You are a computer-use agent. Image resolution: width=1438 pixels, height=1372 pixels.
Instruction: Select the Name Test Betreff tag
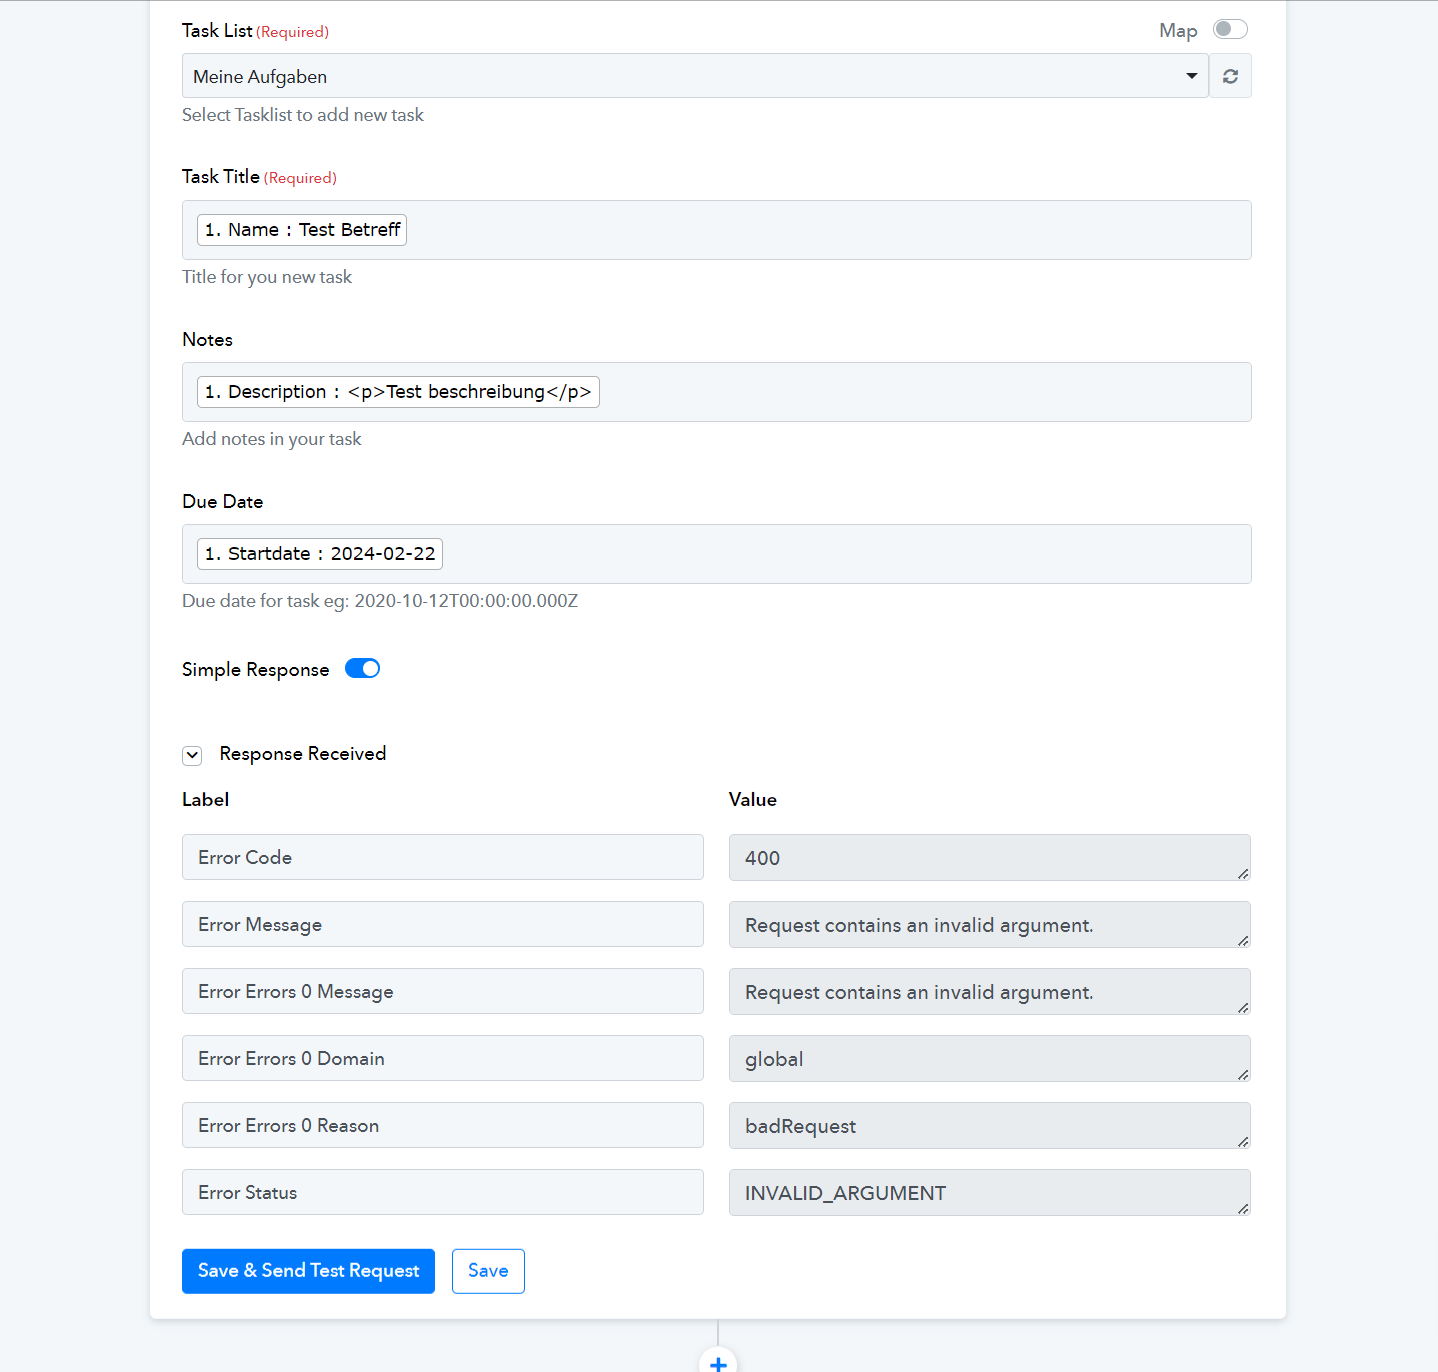click(x=302, y=230)
